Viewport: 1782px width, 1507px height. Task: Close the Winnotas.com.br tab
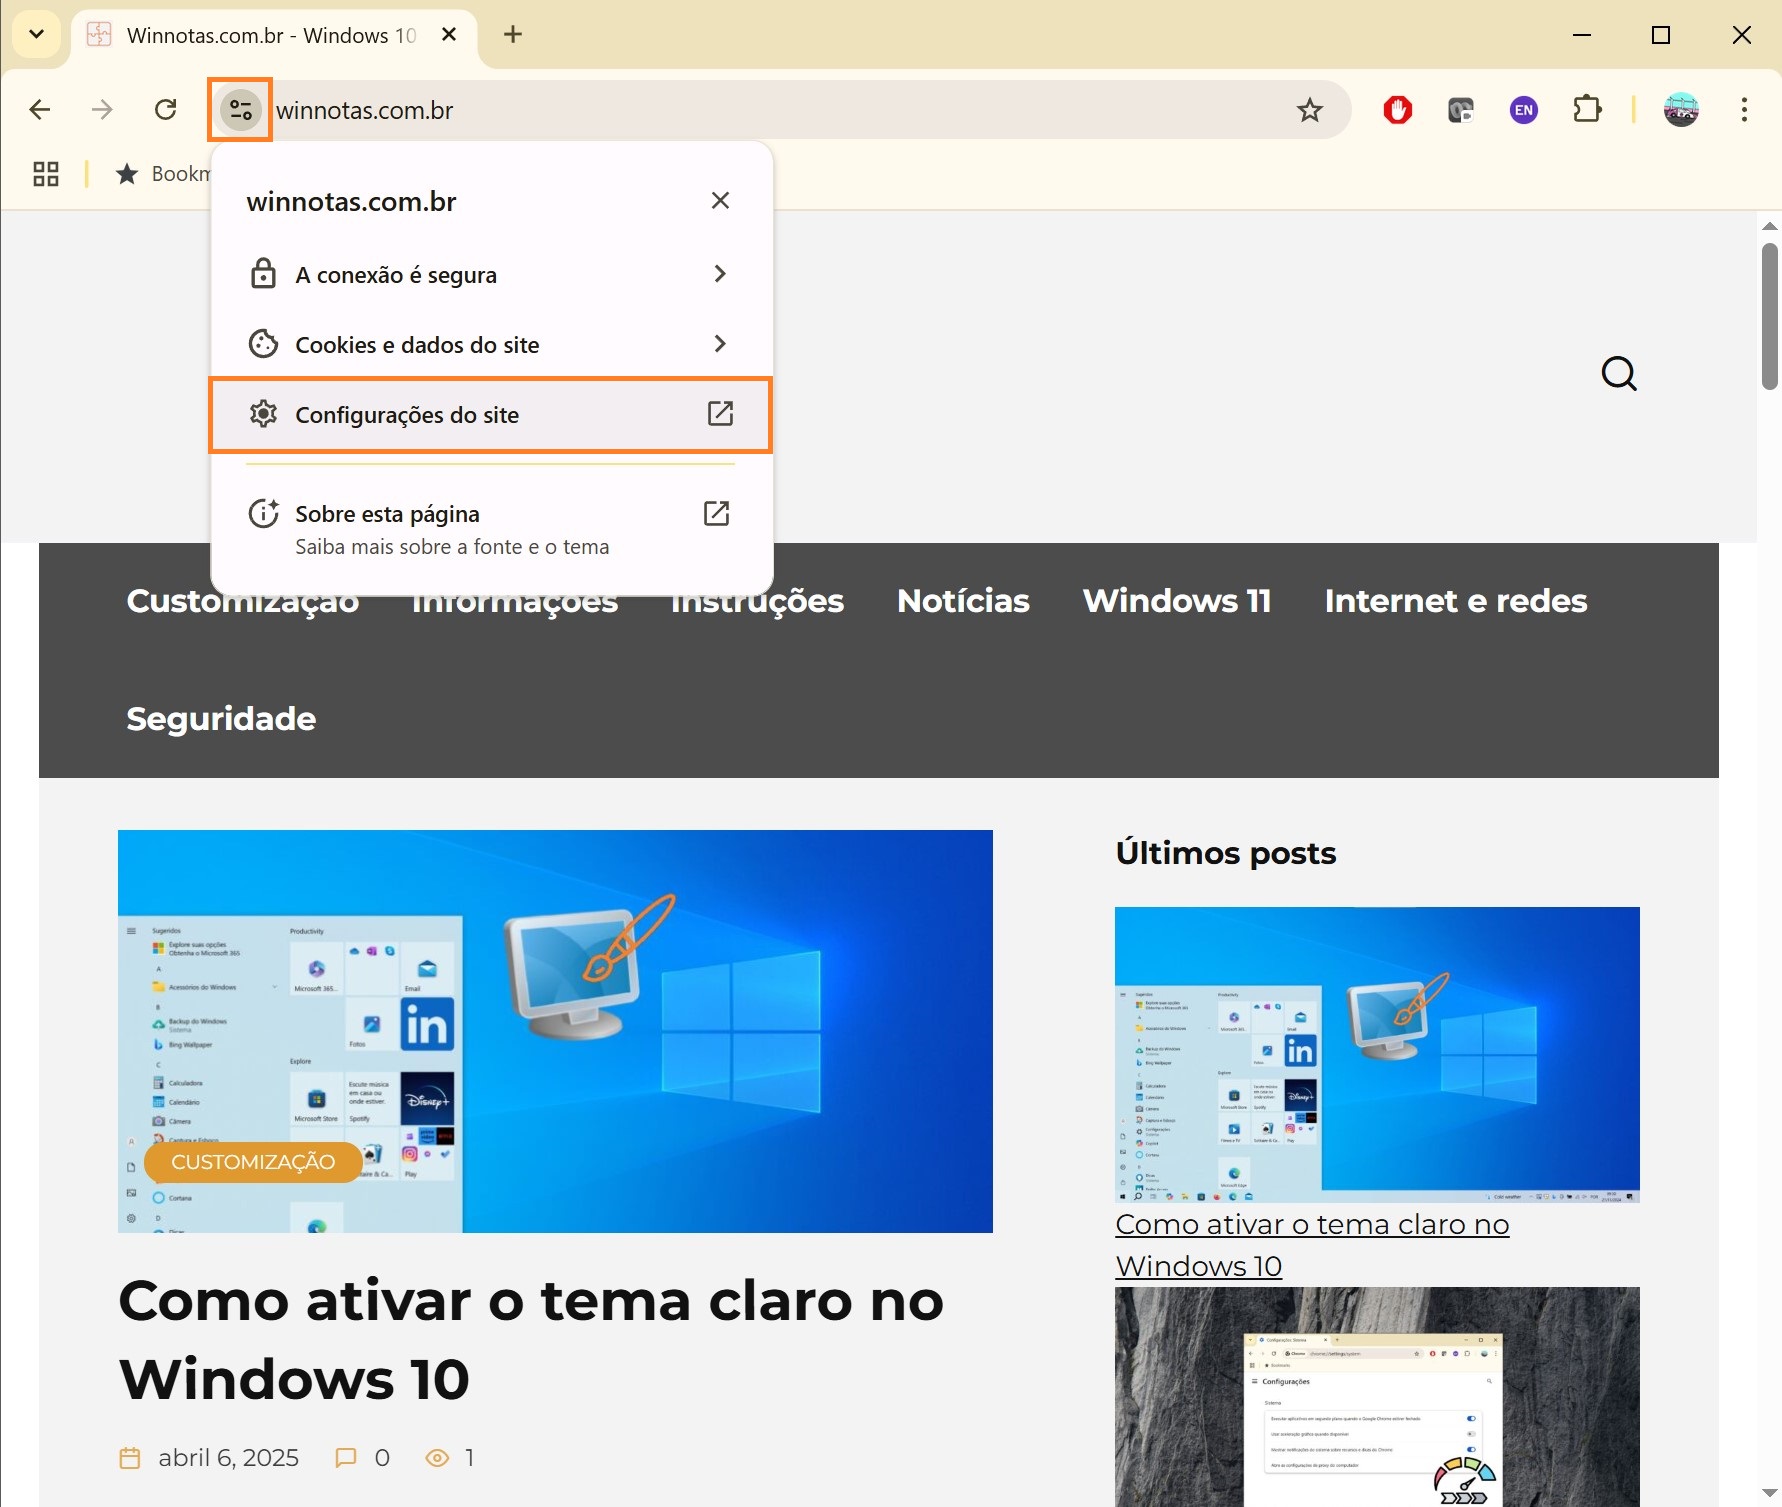pos(449,35)
